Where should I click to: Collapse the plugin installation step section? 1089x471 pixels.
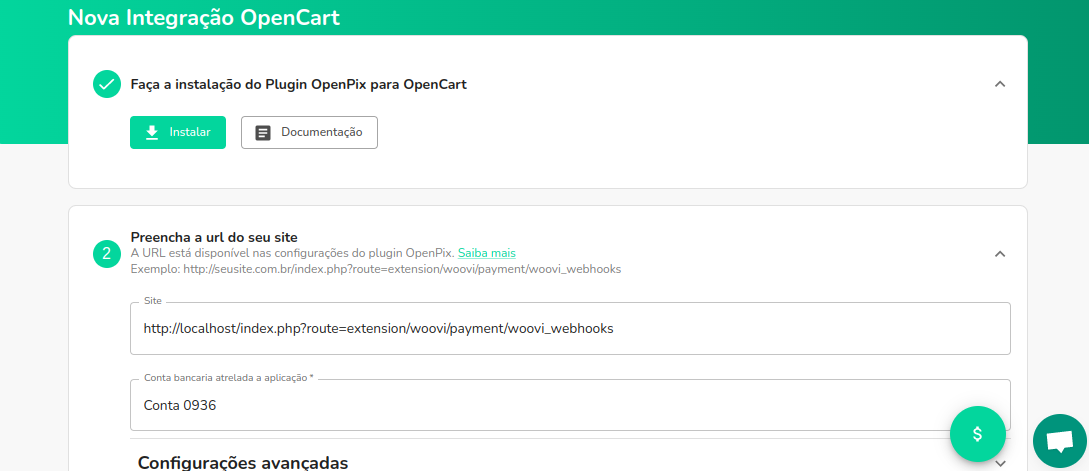tap(999, 84)
